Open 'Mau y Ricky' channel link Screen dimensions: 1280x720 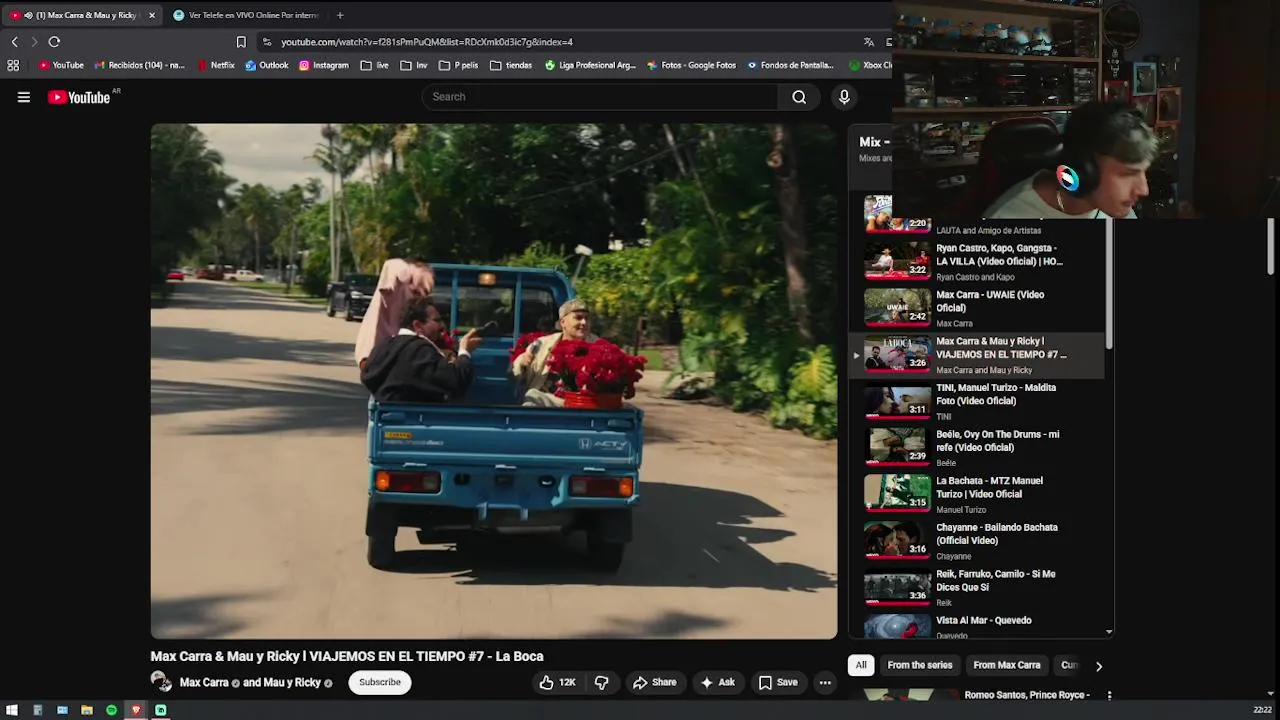(292, 682)
